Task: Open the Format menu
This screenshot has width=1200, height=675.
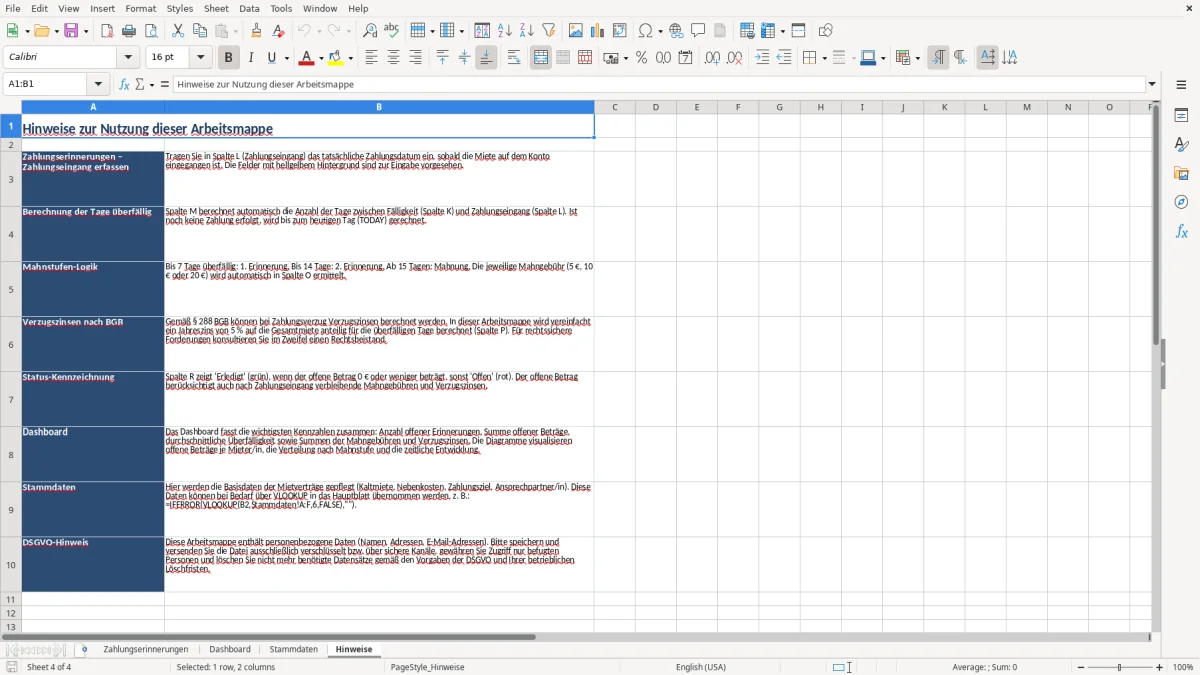Action: point(140,8)
